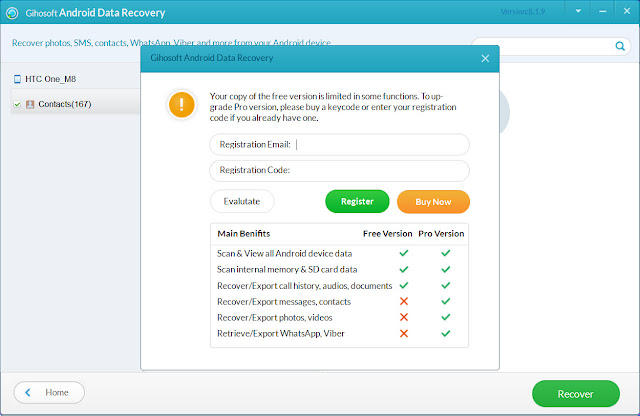The width and height of the screenshot is (640, 416).
Task: Select the Contacts(167) label
Action: pos(65,104)
